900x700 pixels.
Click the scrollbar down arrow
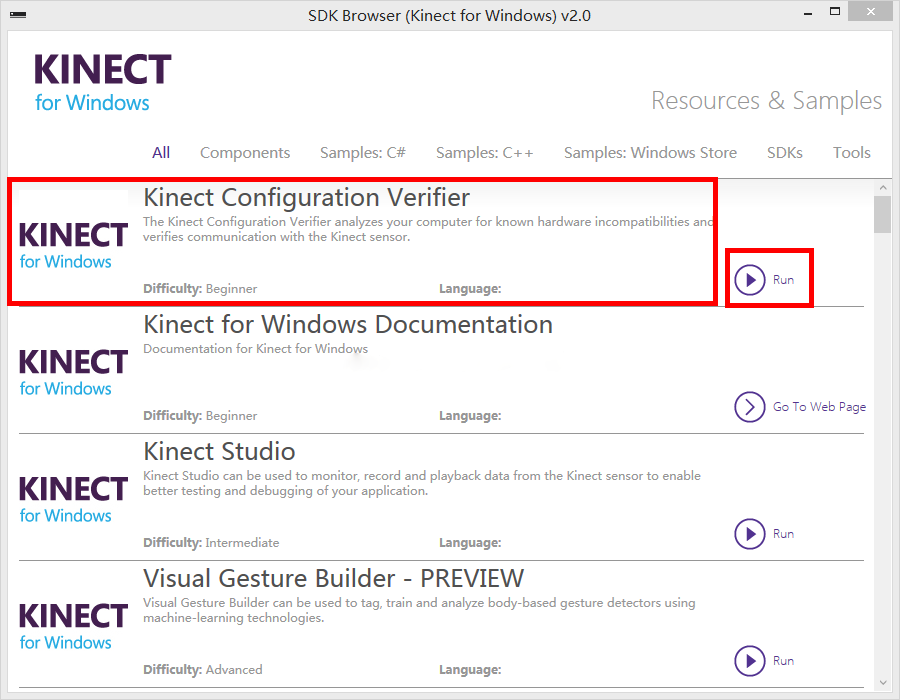(x=882, y=682)
